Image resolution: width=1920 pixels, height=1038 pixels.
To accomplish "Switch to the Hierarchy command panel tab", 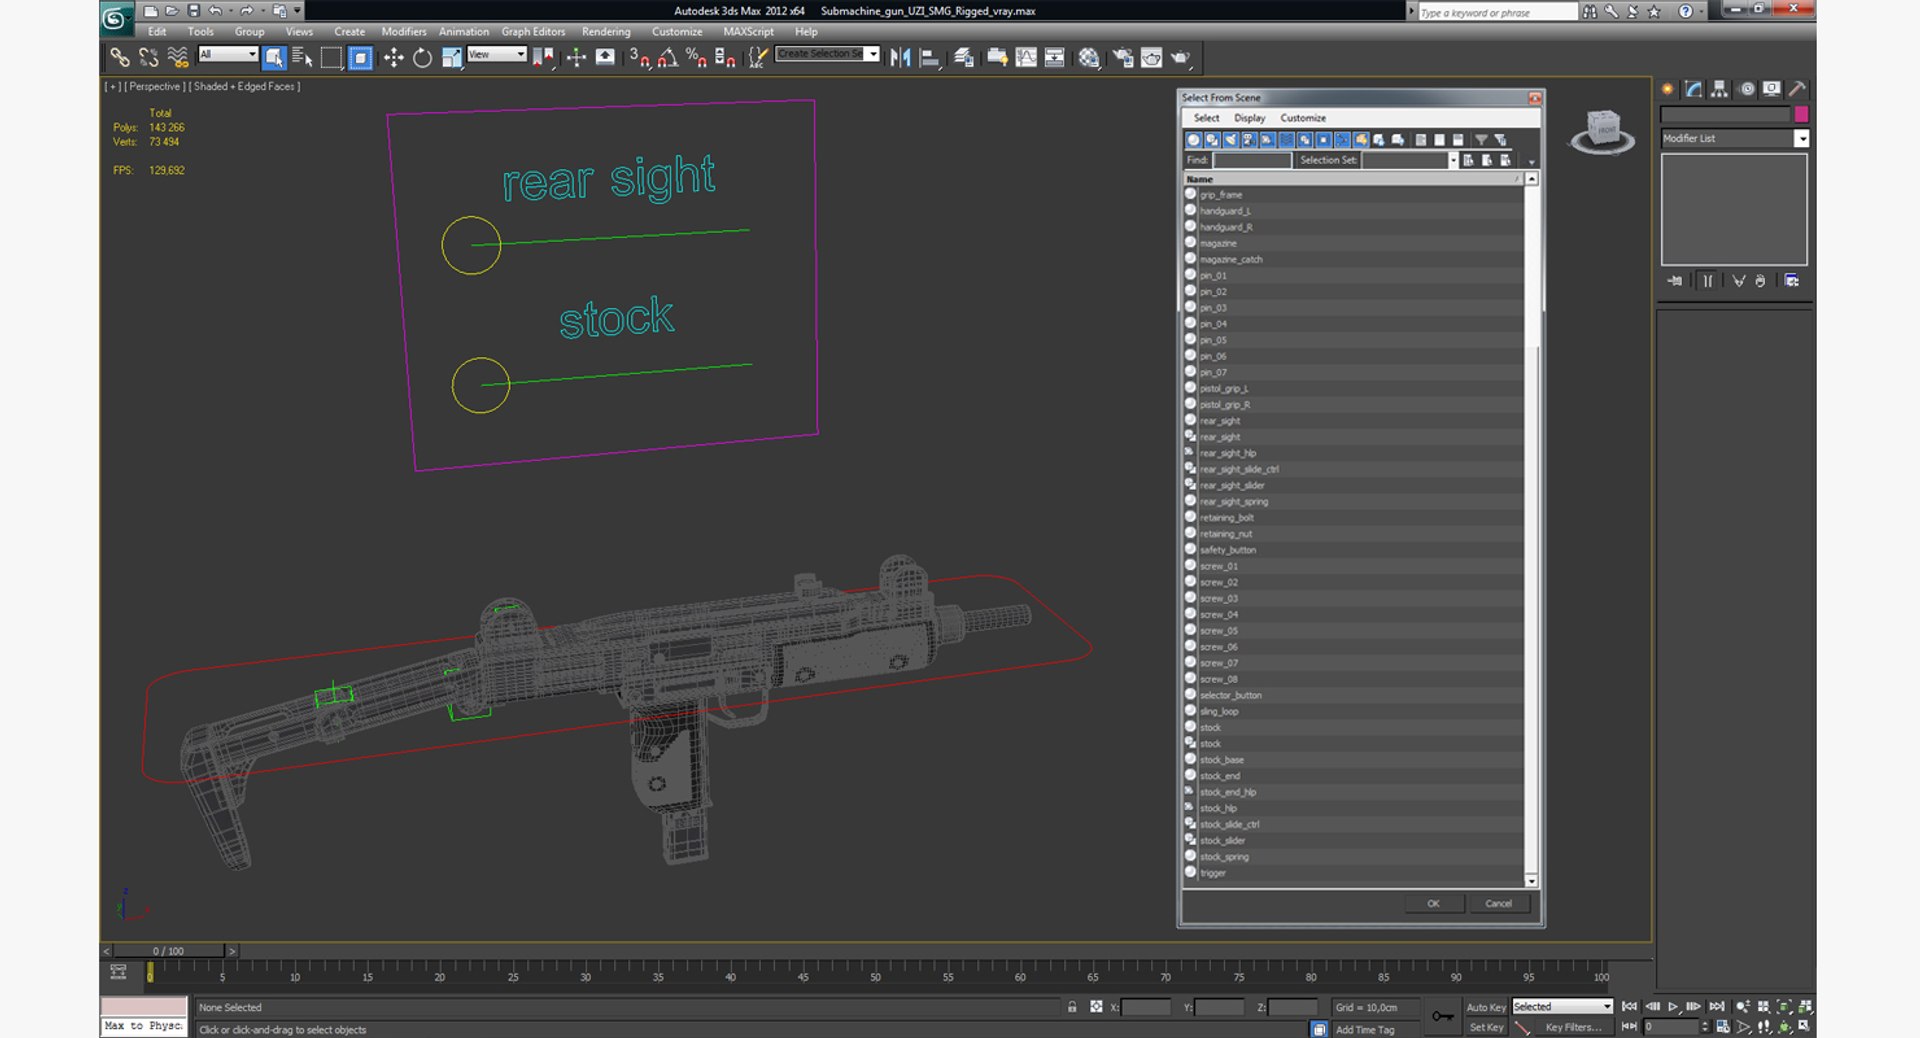I will 1719,89.
